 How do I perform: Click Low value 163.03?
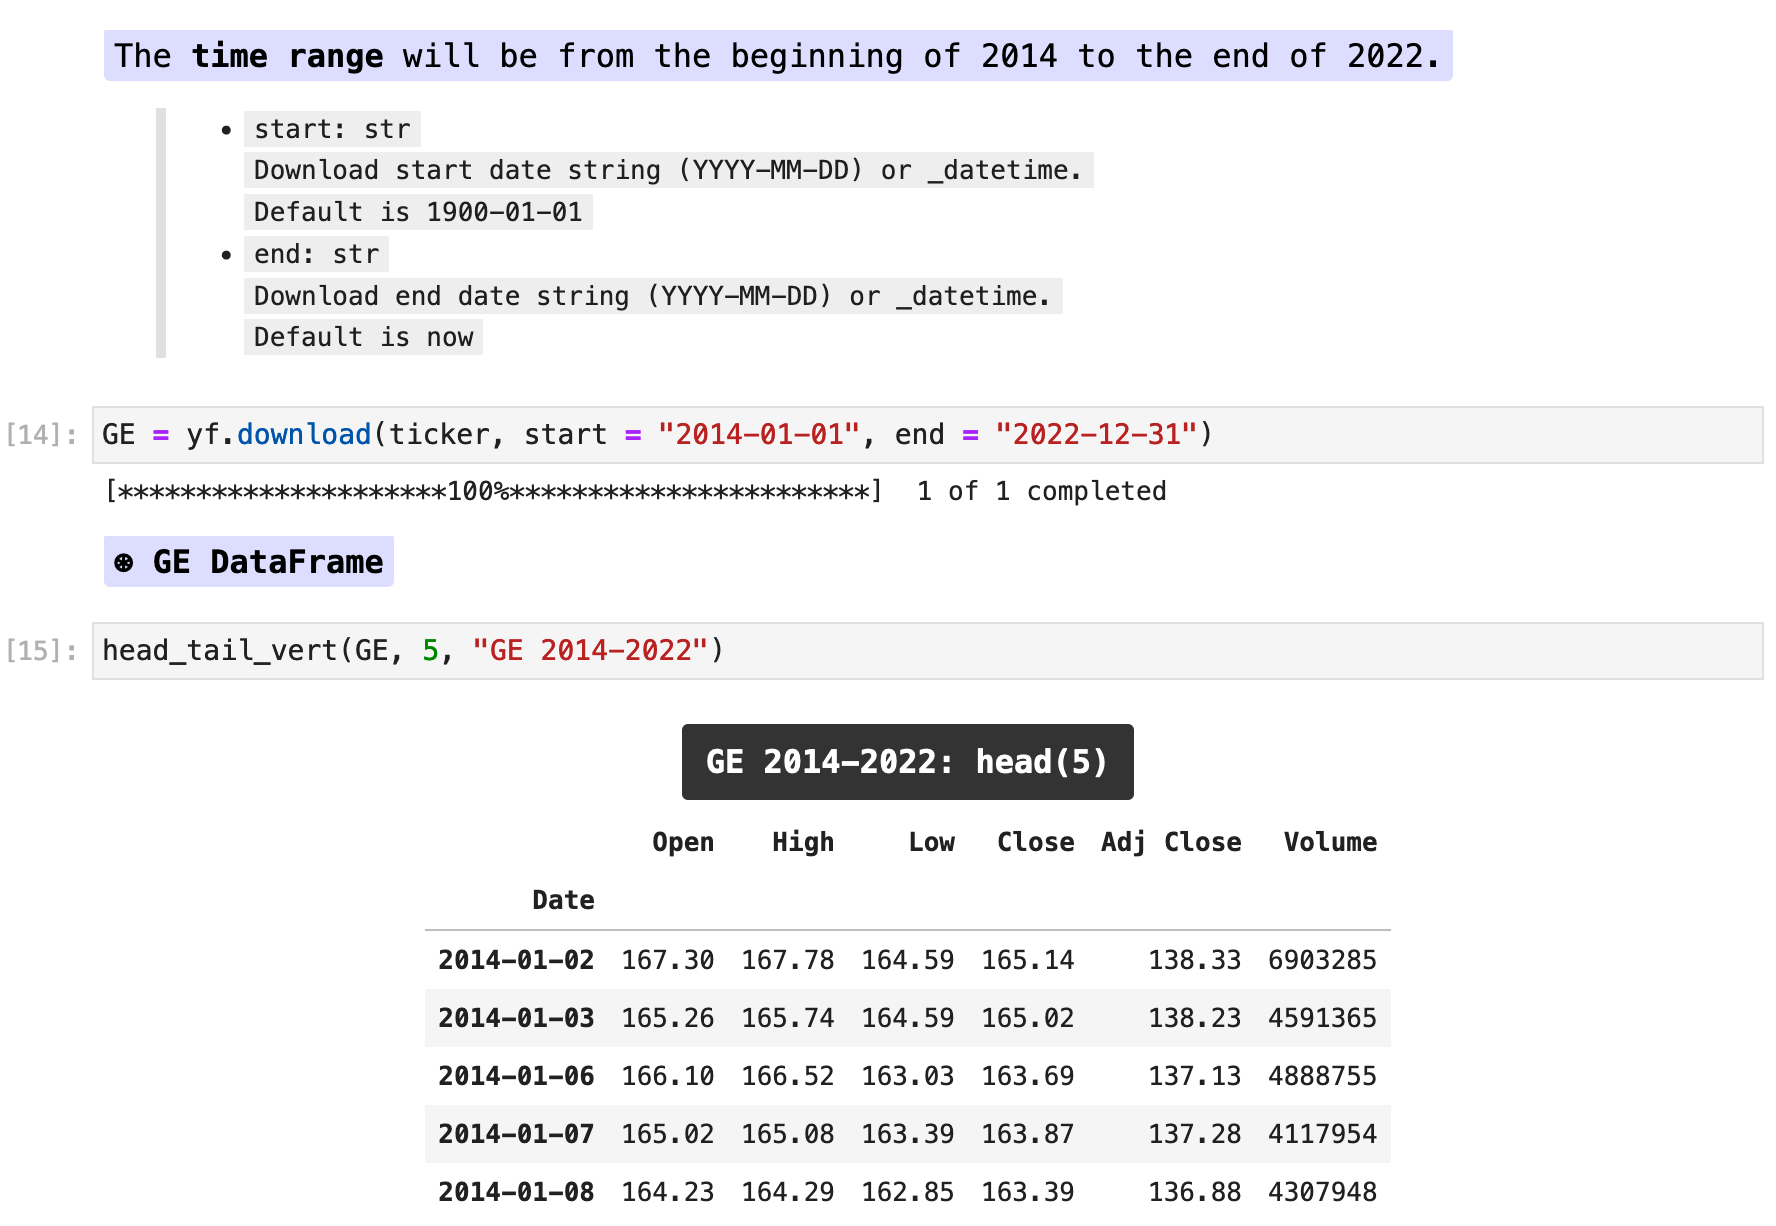pyautogui.click(x=908, y=1076)
